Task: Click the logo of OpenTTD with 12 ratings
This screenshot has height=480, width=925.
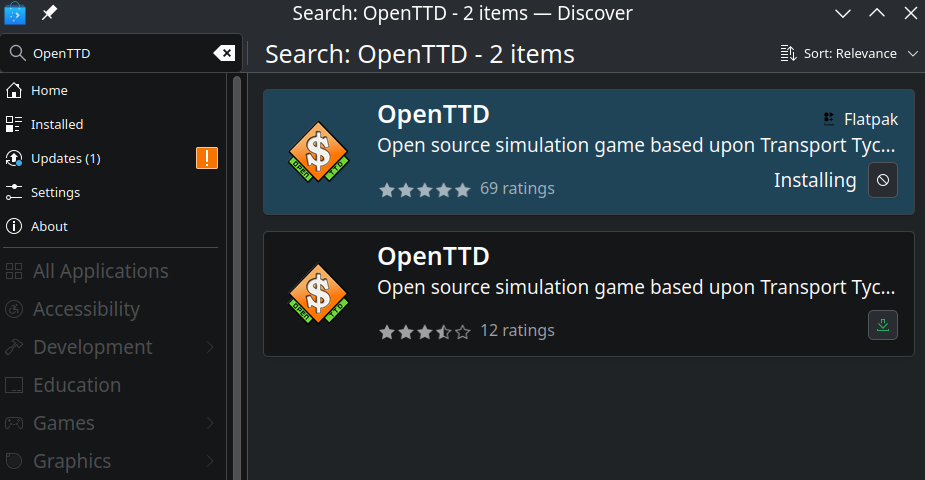Action: [x=319, y=294]
